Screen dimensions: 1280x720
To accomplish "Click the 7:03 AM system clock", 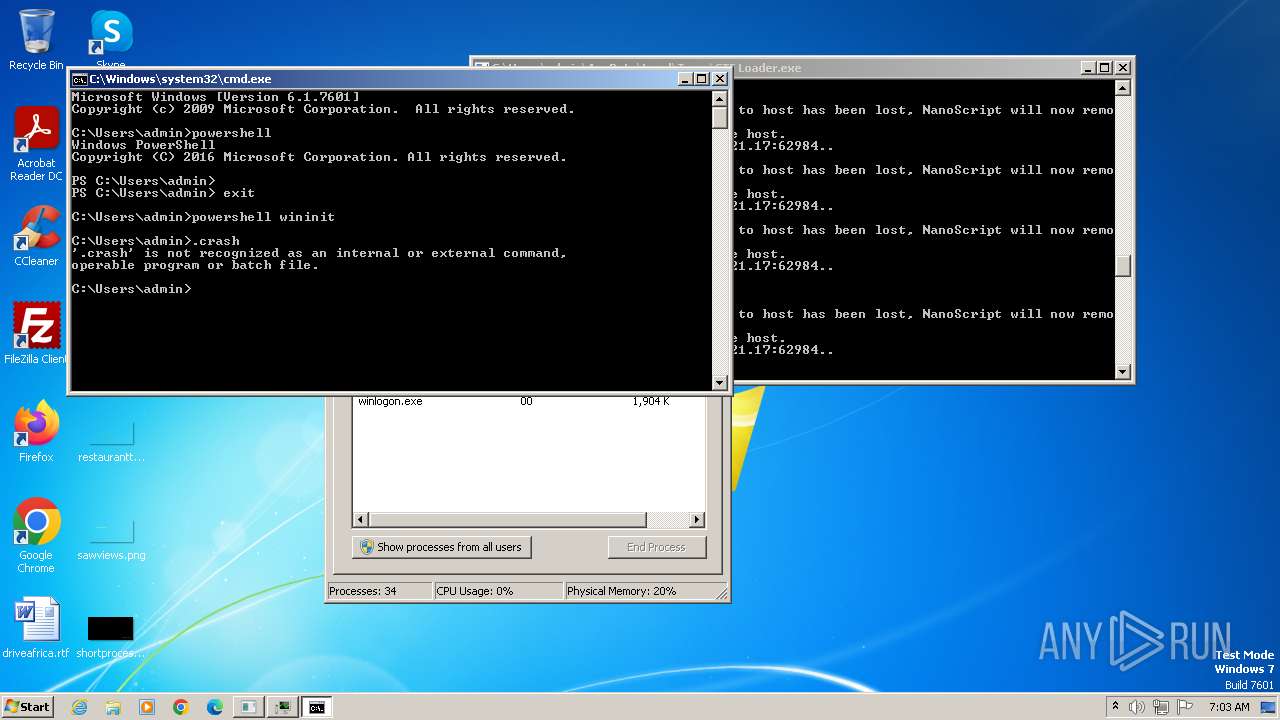I will point(1229,707).
